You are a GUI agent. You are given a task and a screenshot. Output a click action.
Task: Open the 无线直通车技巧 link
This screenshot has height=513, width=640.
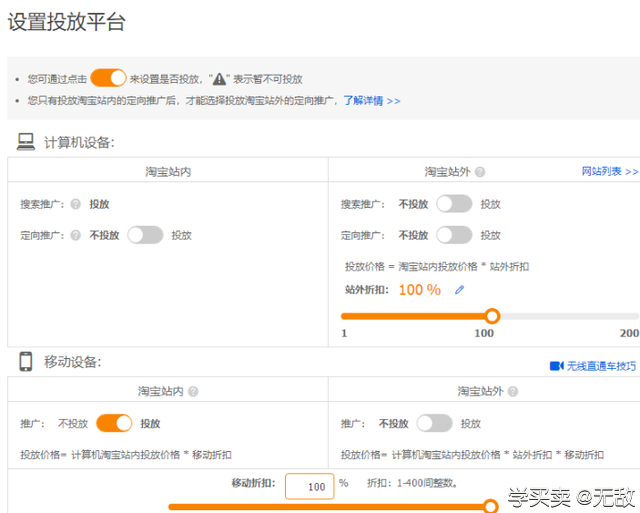[601, 366]
